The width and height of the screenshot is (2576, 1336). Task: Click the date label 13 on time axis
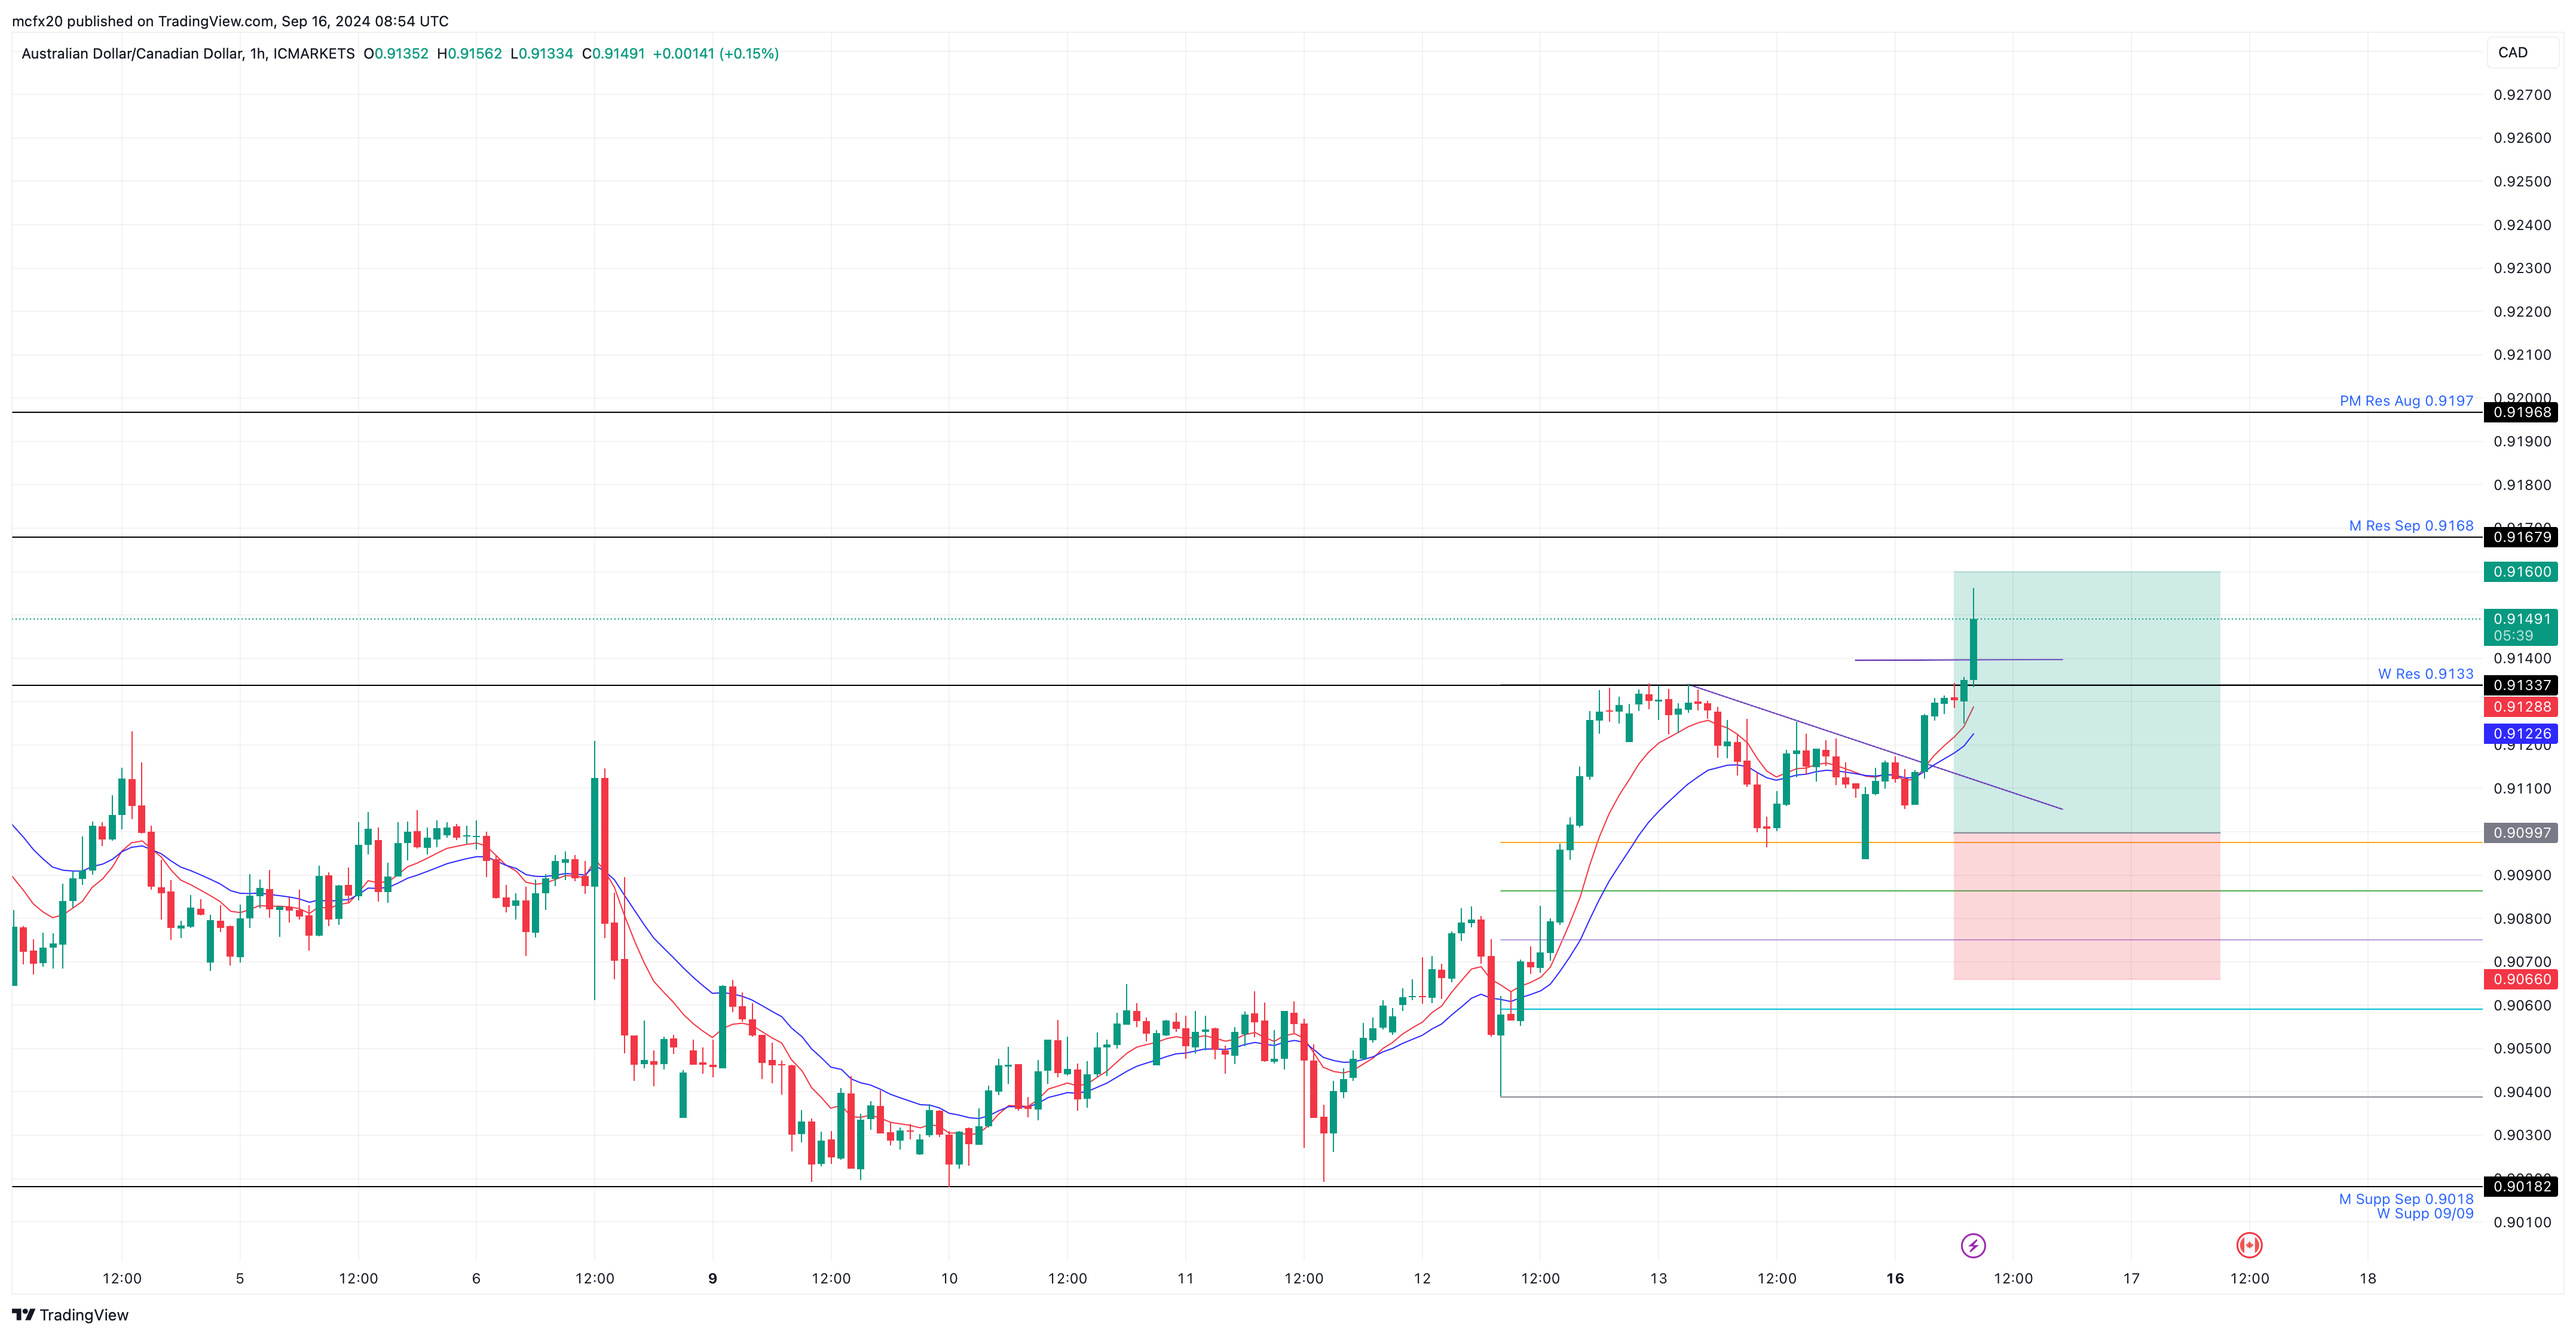[1658, 1278]
